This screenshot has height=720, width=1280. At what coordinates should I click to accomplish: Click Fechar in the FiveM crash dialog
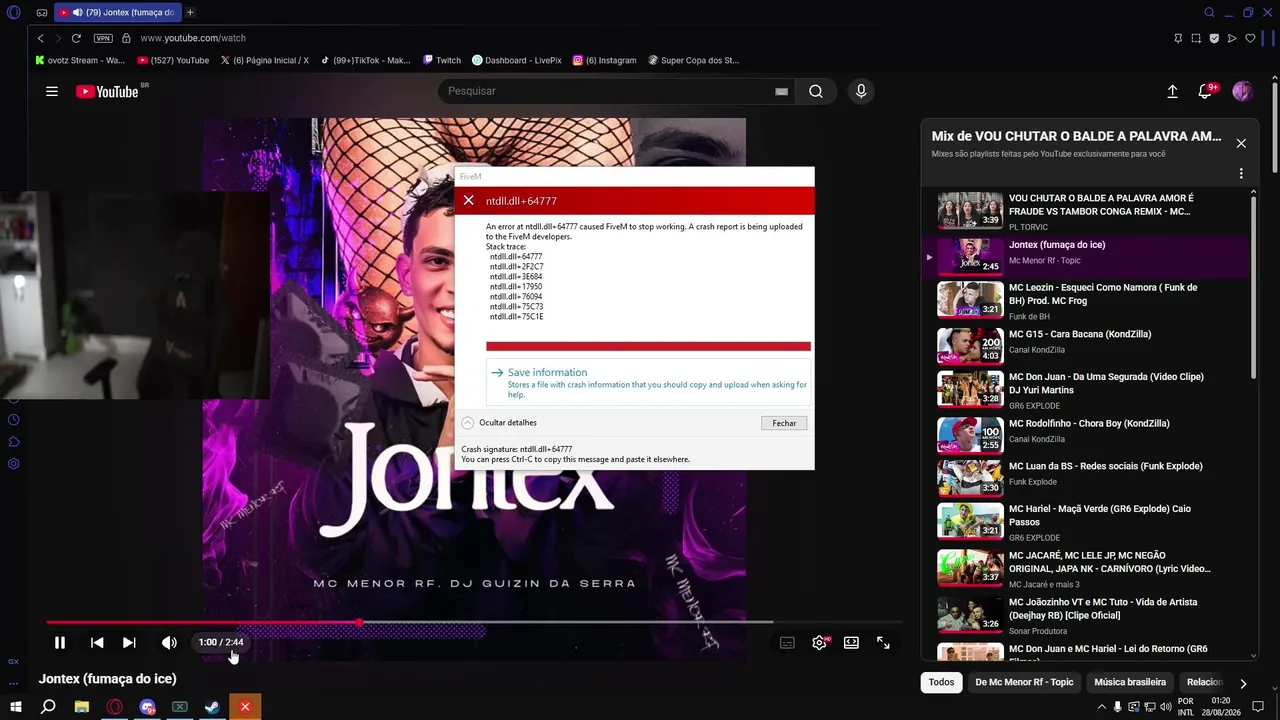click(784, 423)
